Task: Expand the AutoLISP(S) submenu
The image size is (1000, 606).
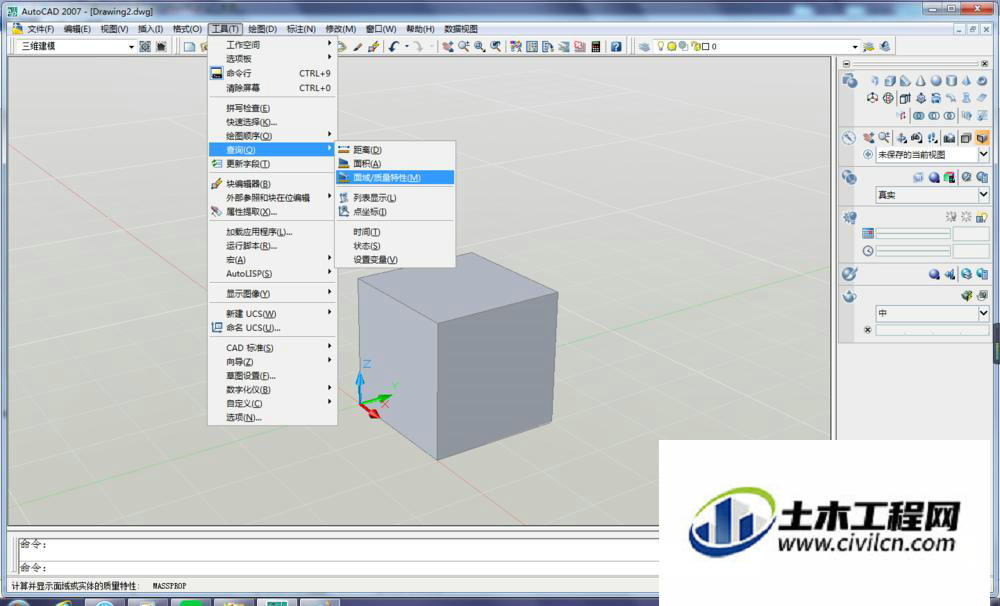Action: 272,274
